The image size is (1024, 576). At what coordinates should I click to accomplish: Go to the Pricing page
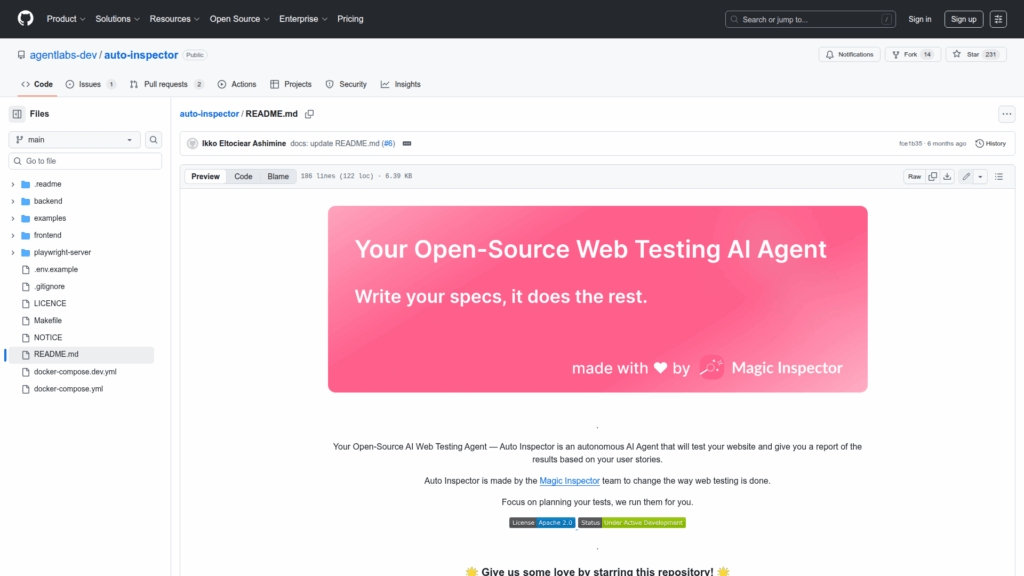coord(350,19)
